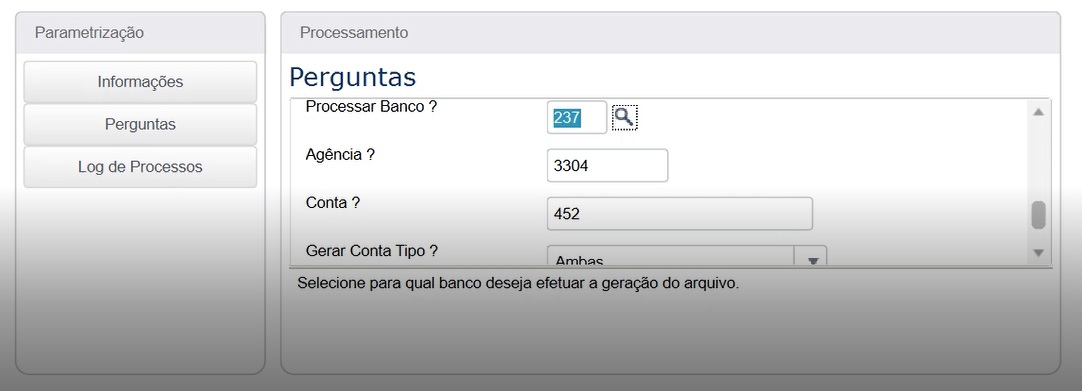Open Log de Processos
1082x391 pixels.
[140, 168]
